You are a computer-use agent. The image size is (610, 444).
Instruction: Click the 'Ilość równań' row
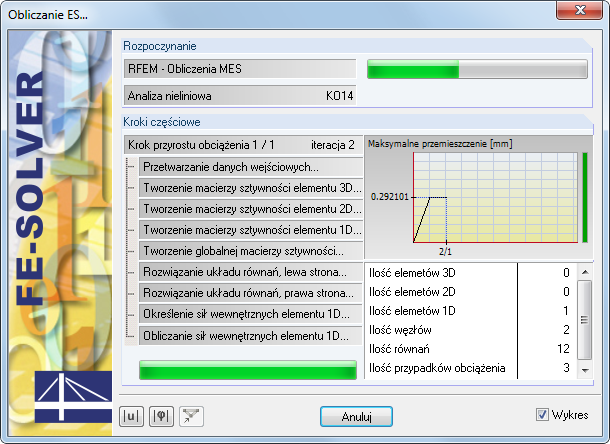coord(470,349)
